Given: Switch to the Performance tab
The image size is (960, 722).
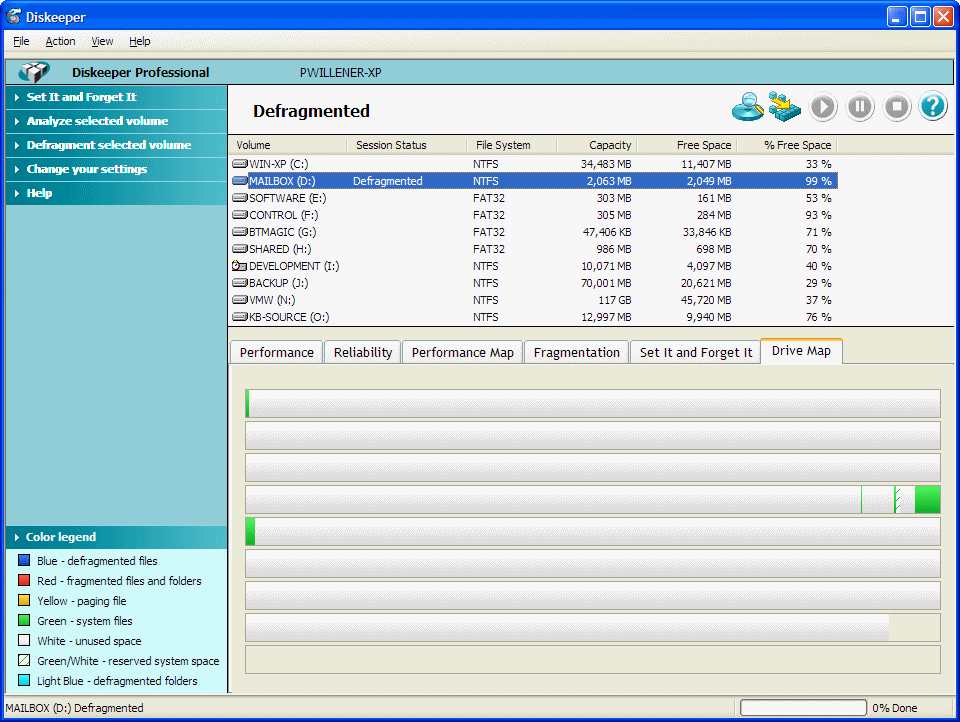Looking at the screenshot, I should 277,352.
